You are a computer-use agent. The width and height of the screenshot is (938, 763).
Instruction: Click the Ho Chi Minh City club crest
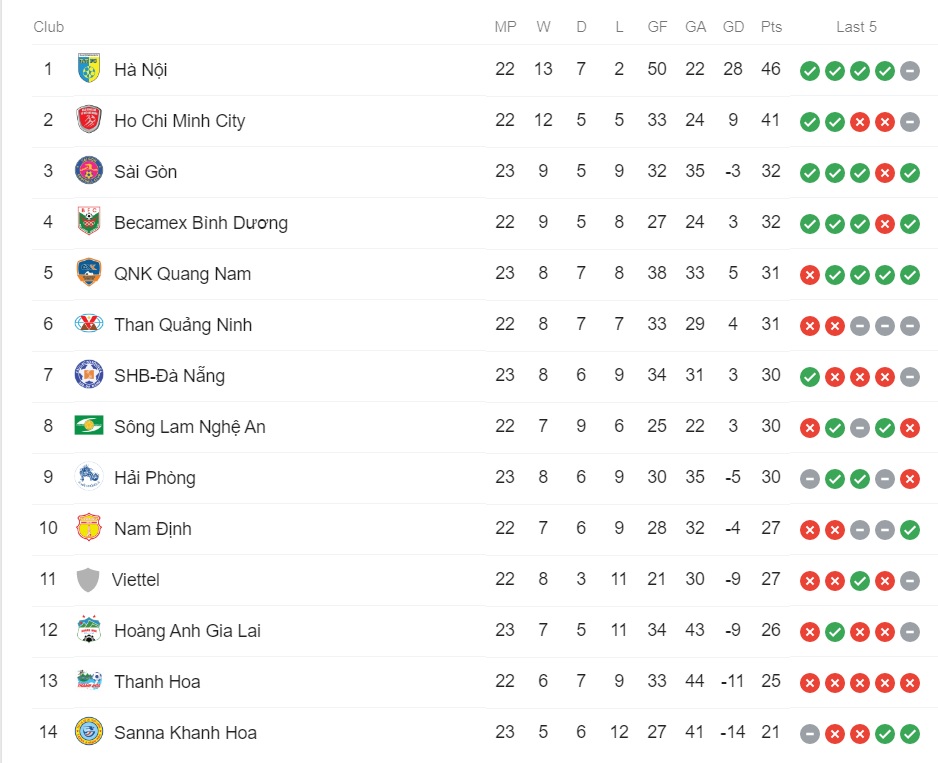89,120
